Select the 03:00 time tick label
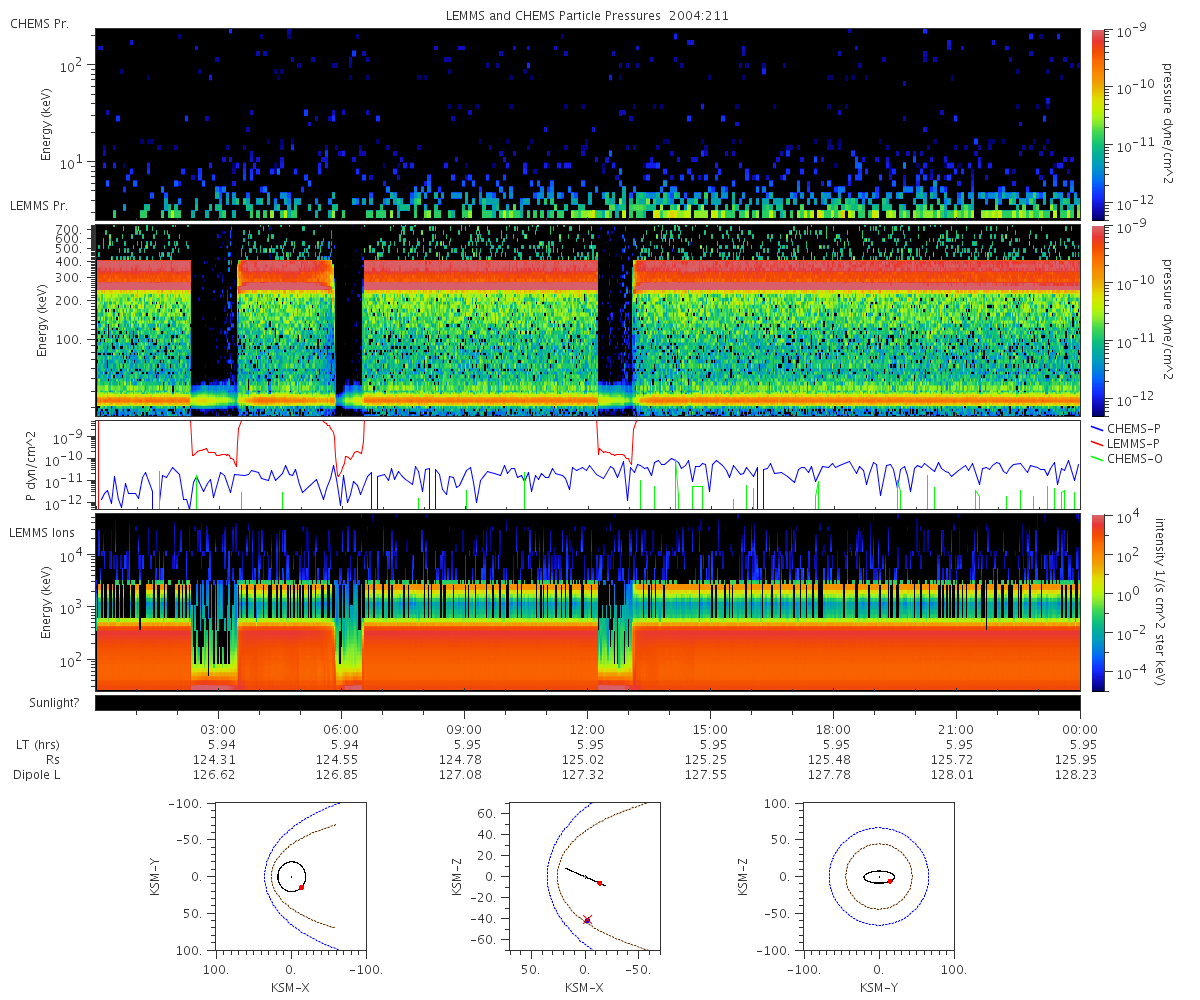 click(x=218, y=729)
